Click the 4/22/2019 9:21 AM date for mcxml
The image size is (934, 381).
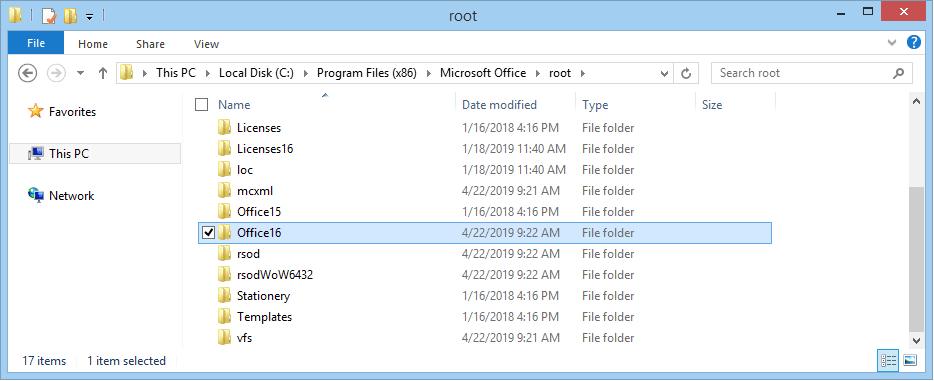click(511, 190)
